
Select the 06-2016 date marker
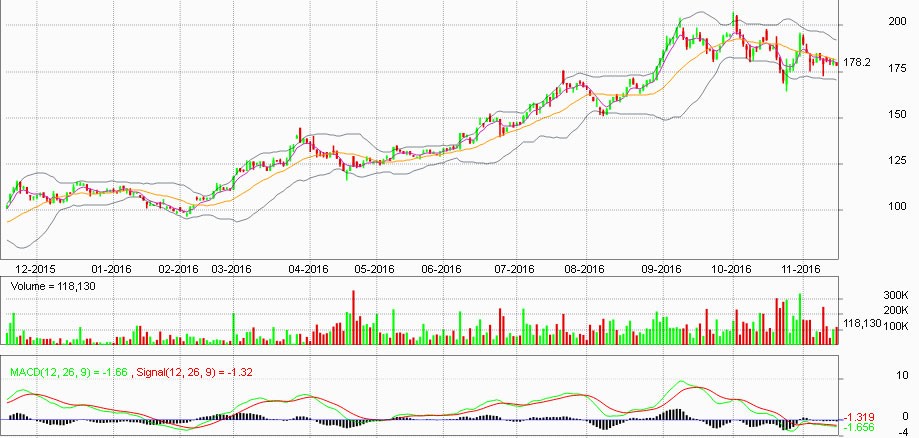pos(440,269)
